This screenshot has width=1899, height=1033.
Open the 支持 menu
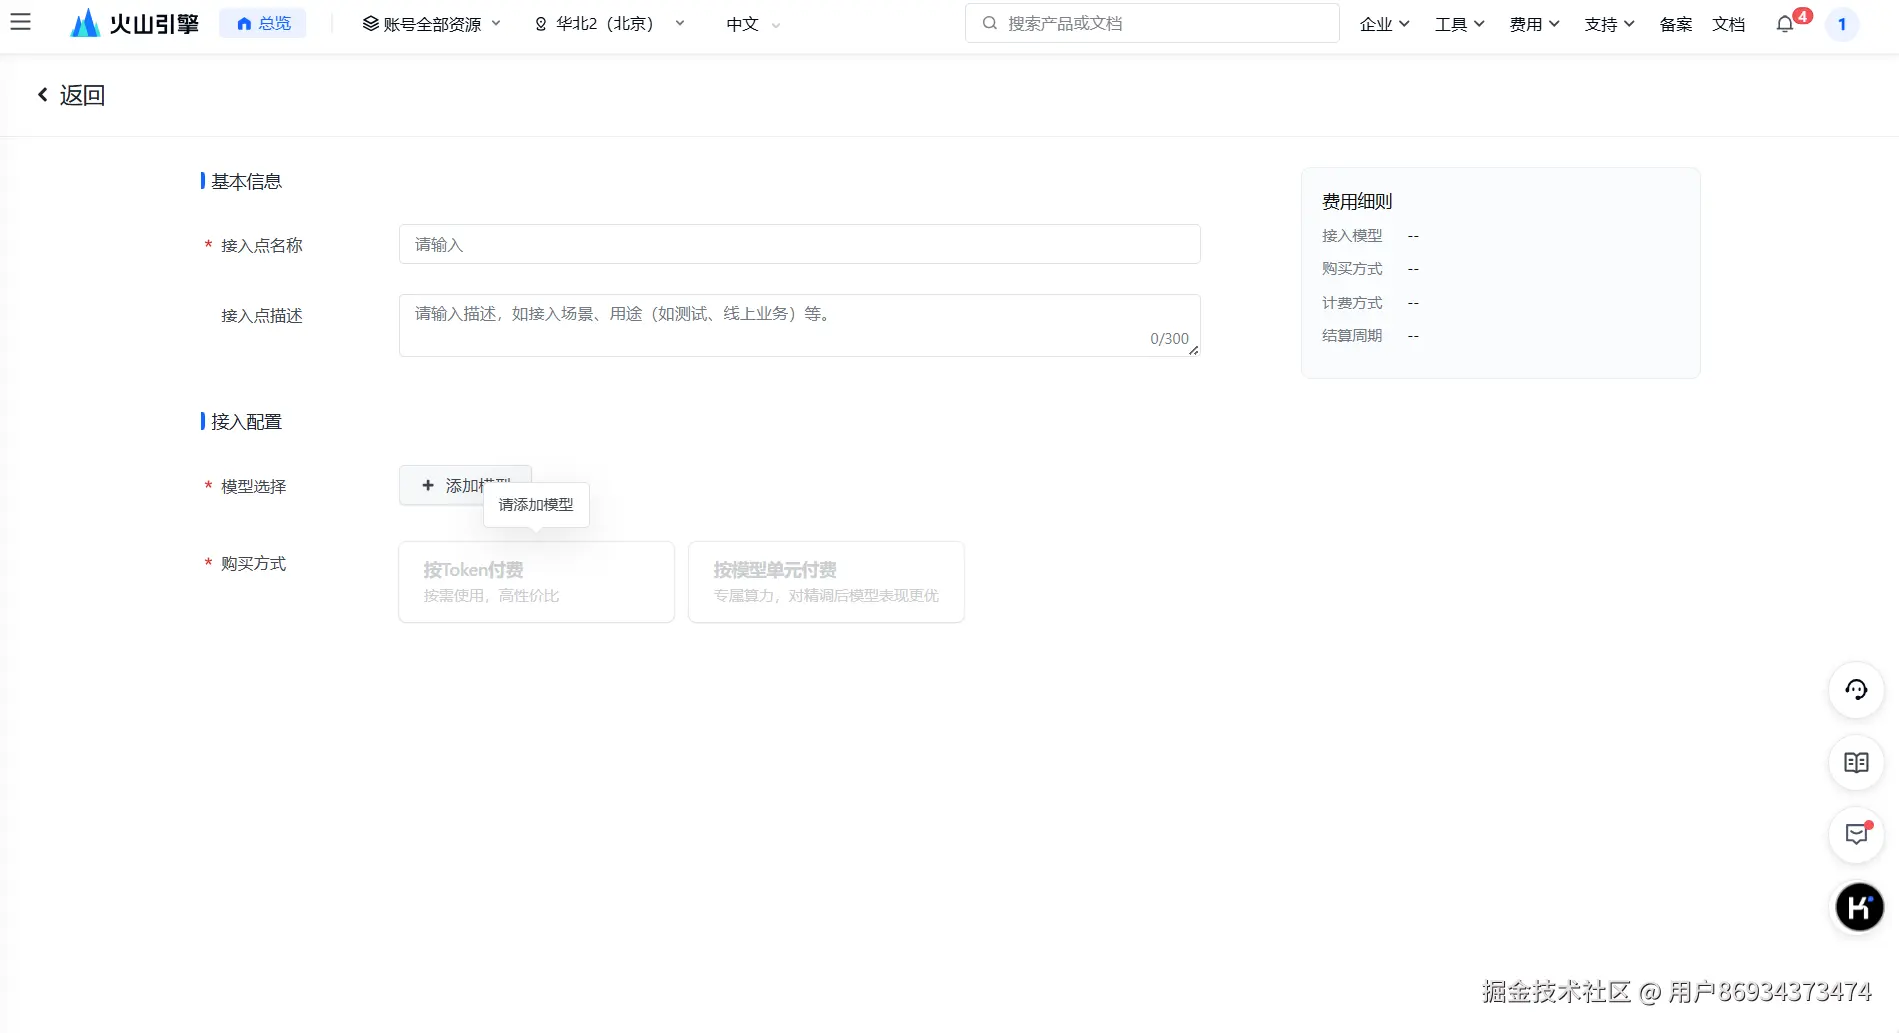point(1609,24)
